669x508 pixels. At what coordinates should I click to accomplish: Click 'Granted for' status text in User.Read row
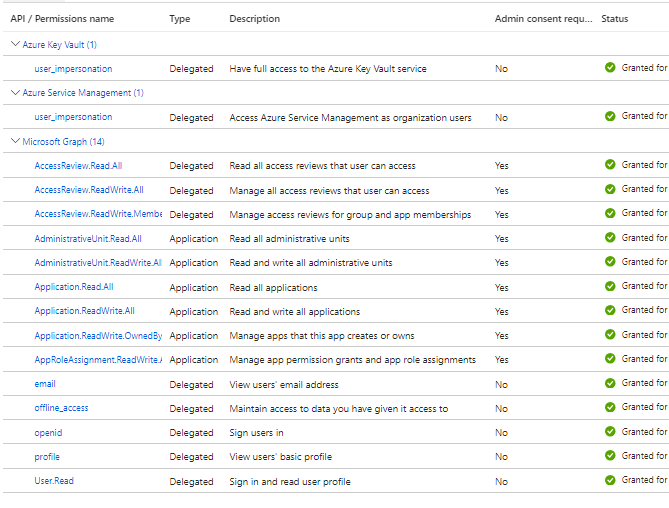pos(644,480)
